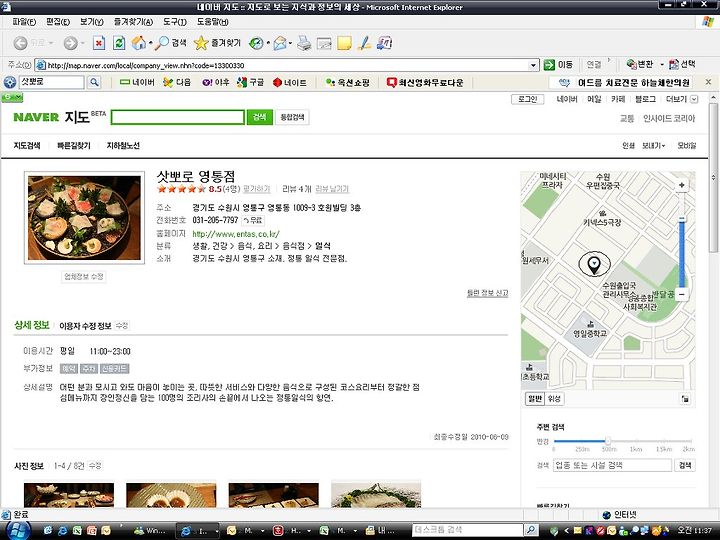720x540 pixels.
Task: Switch map to 위성 satellite view
Action: (x=554, y=399)
